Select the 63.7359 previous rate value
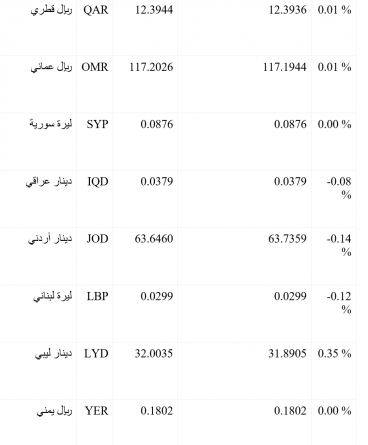This screenshot has height=445, width=368. click(x=287, y=239)
